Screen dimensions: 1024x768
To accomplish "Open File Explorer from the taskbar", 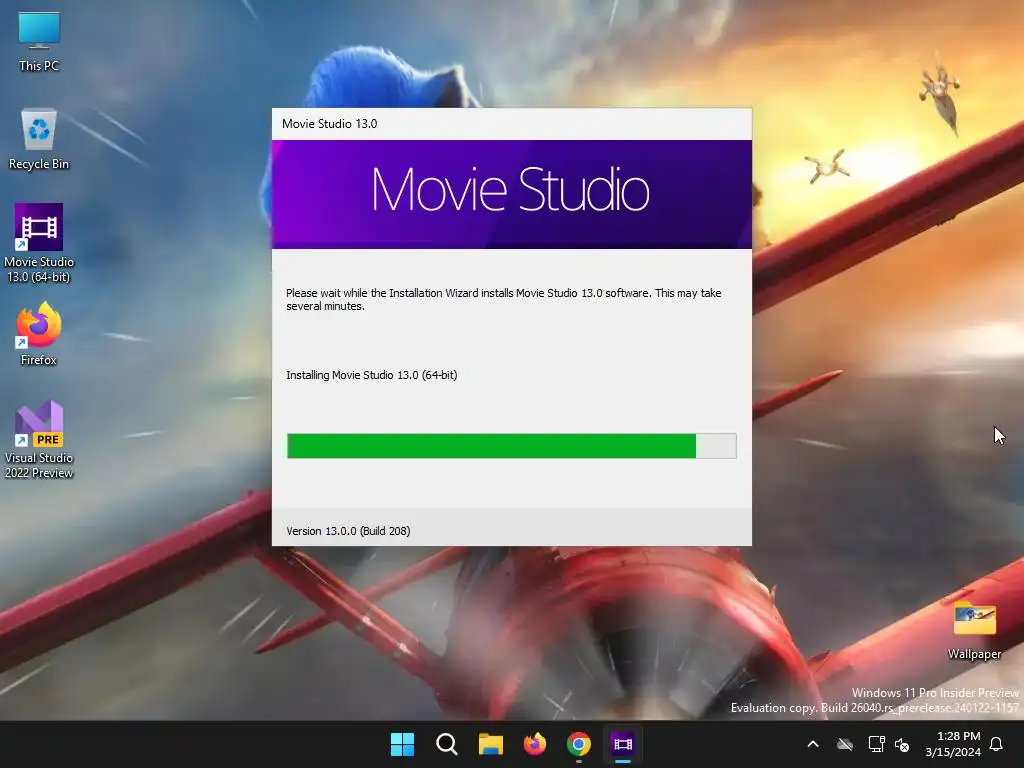I will tap(490, 744).
